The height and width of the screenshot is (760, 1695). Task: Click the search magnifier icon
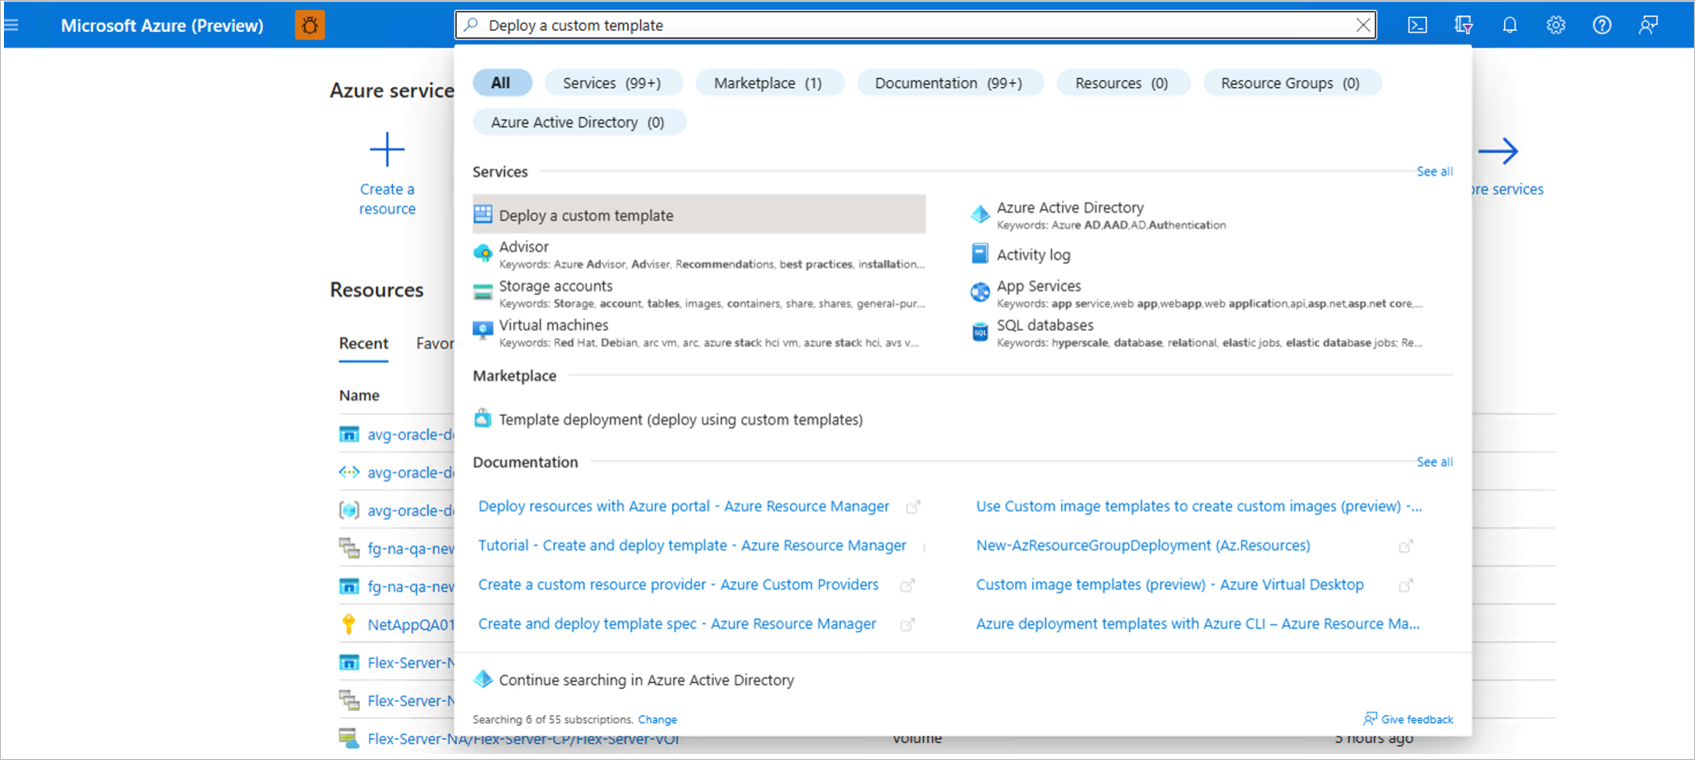pyautogui.click(x=471, y=25)
